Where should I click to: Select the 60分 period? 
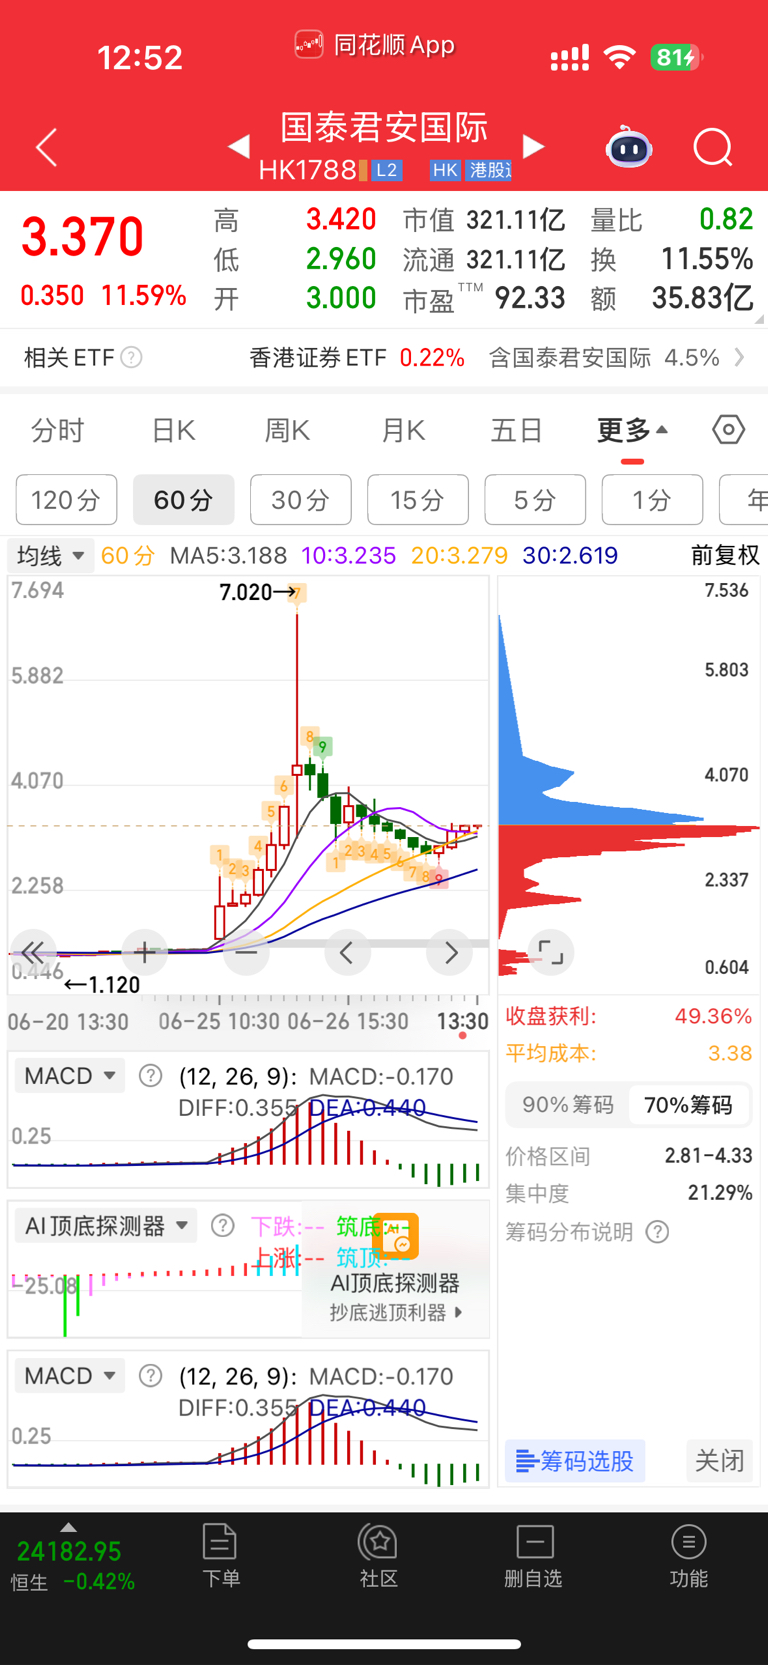pos(184,499)
